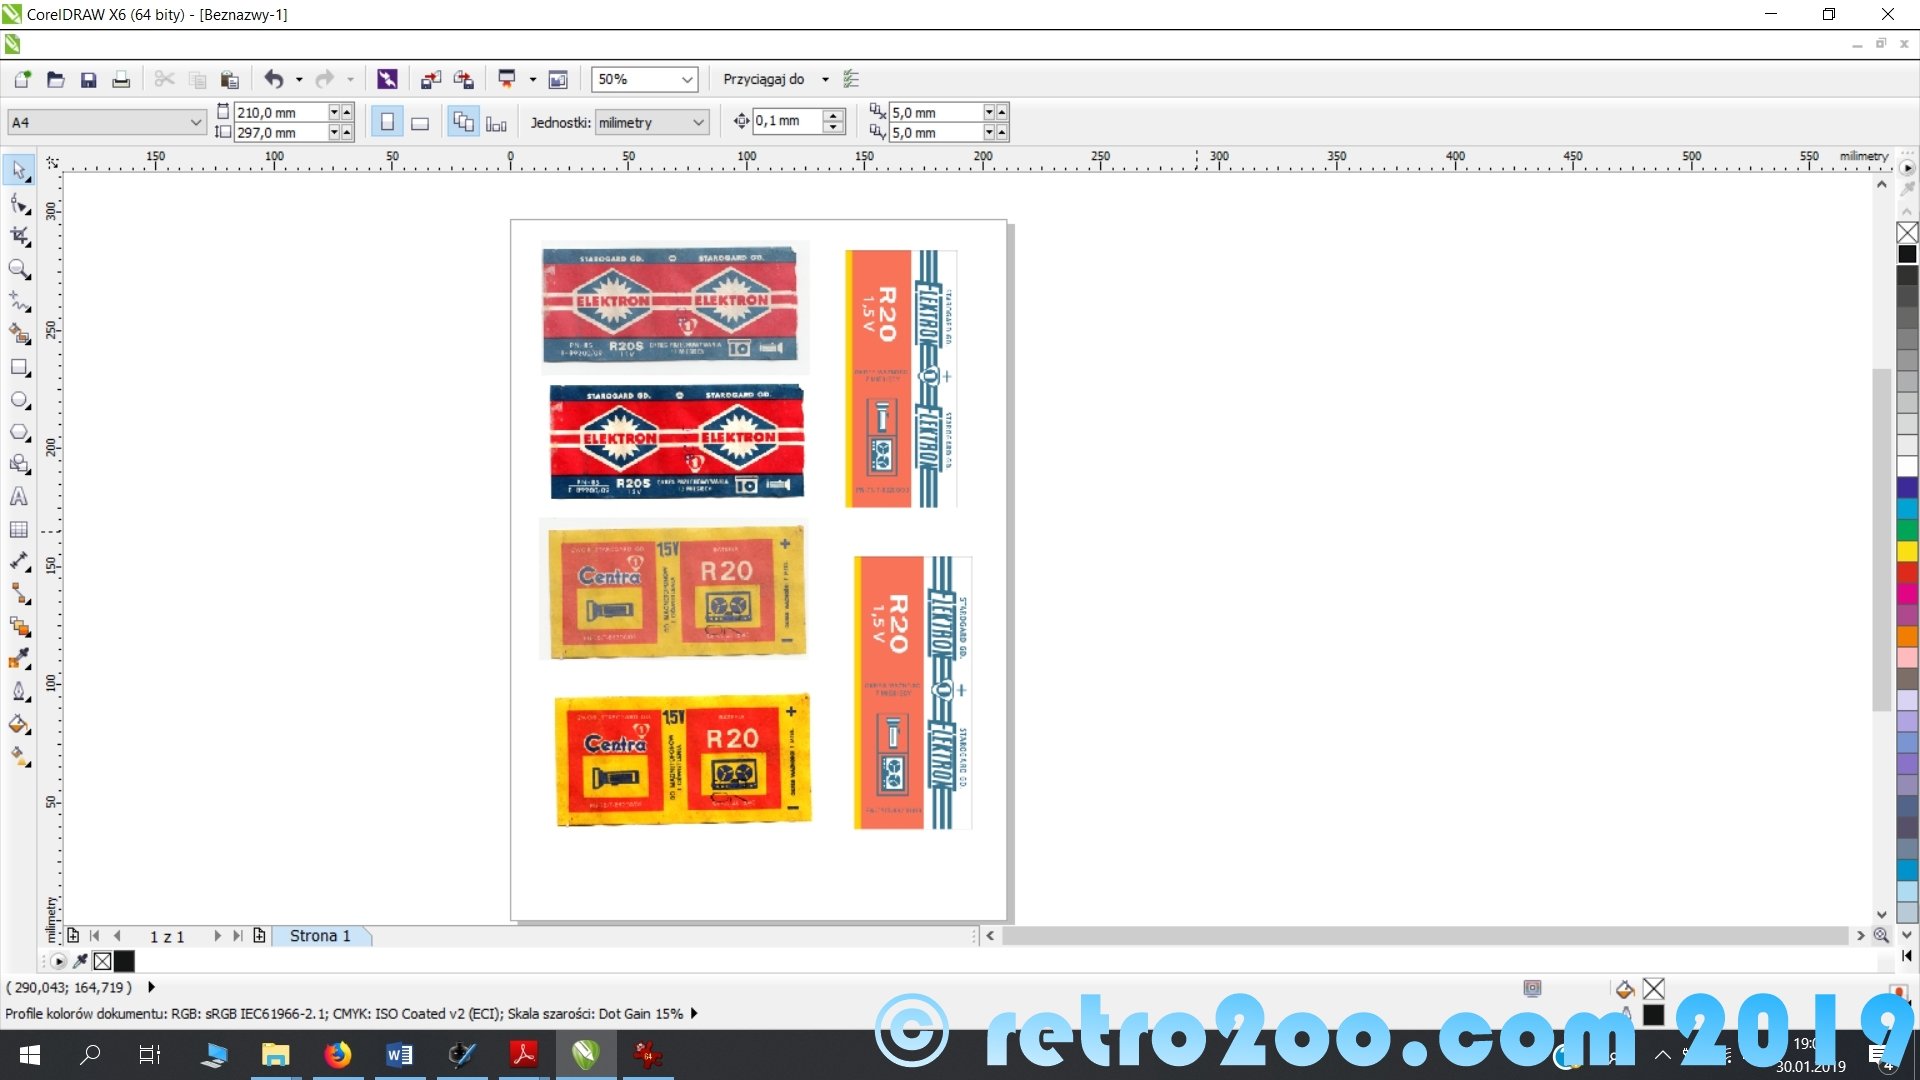The width and height of the screenshot is (1920, 1080).
Task: Open Firefox from the Windows taskbar
Action: click(337, 1055)
